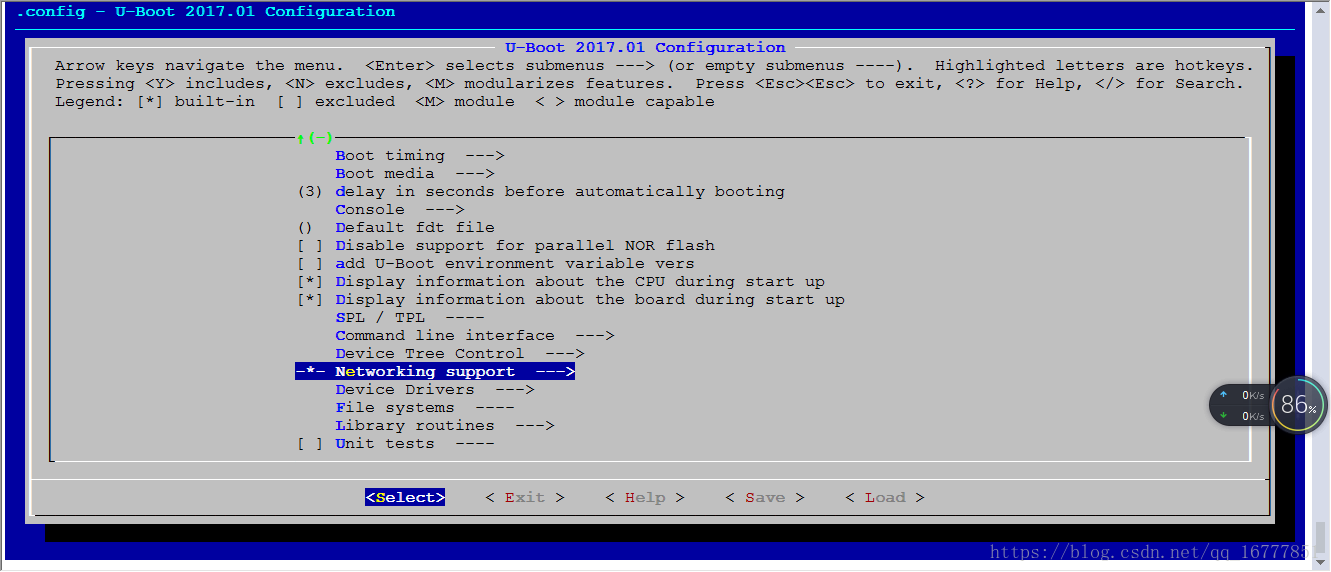1331x572 pixels.
Task: Open the Boot media submenu
Action: click(x=415, y=173)
